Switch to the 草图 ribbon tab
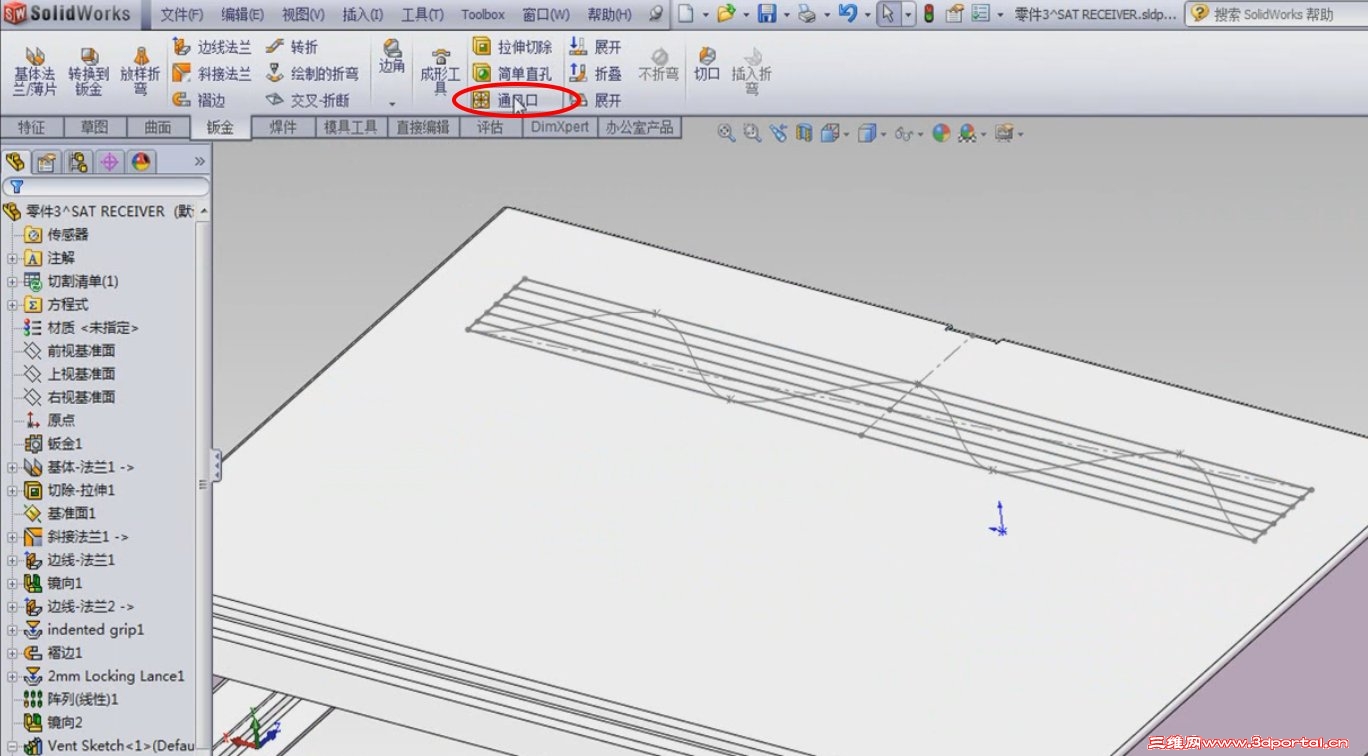The height and width of the screenshot is (756, 1368). point(95,127)
